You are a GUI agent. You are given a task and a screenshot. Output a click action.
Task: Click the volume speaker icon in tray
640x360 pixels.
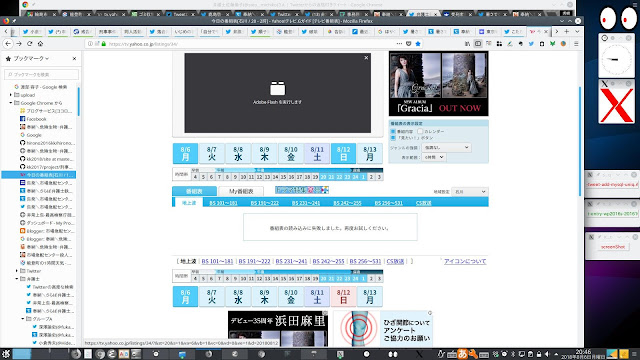tap(547, 354)
